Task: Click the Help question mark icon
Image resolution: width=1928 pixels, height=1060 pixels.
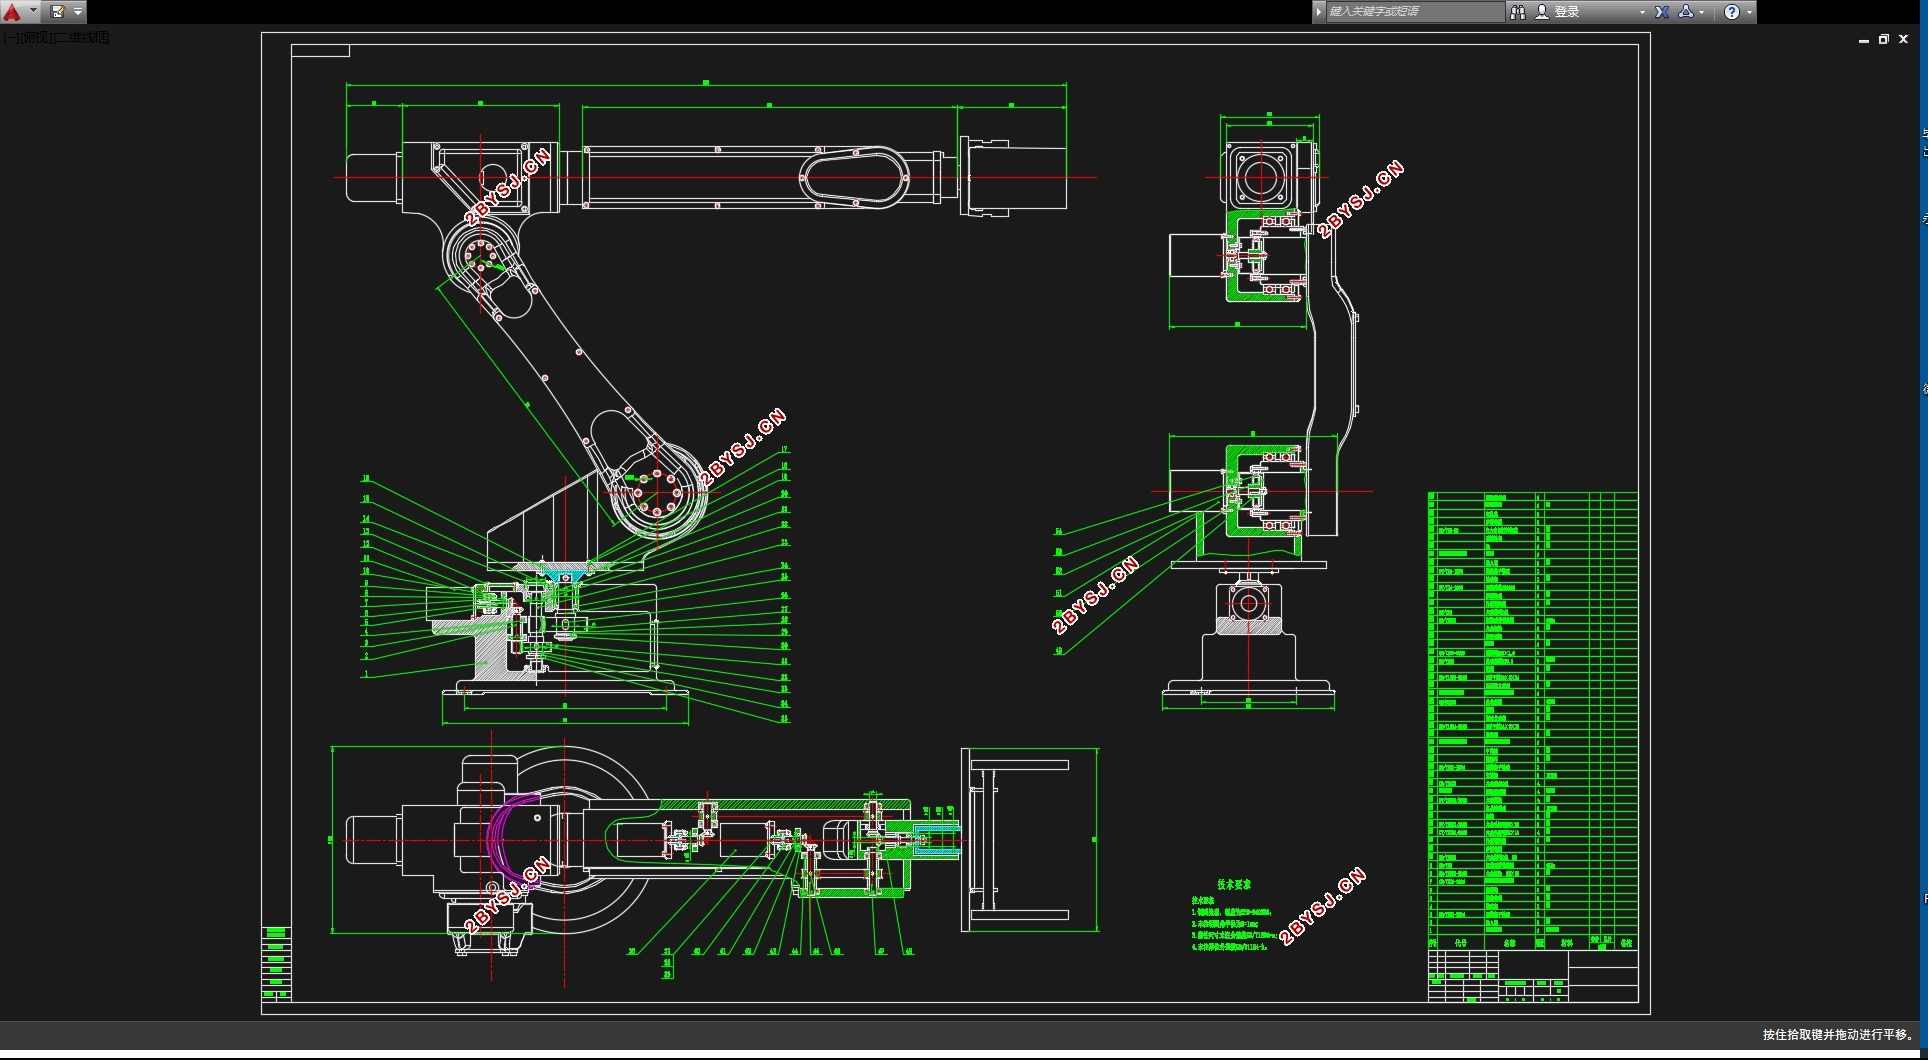Action: pyautogui.click(x=1732, y=12)
